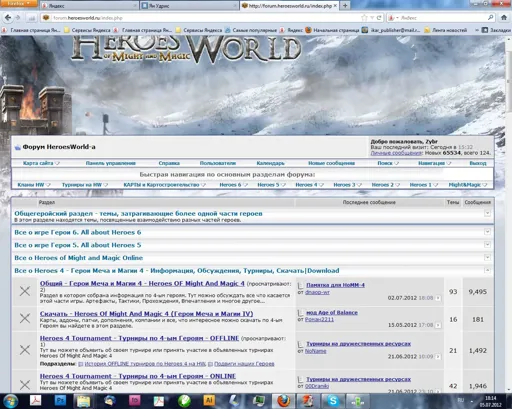
Task: Open the Heroes 5 quick navigation dropdown
Action: point(271,185)
